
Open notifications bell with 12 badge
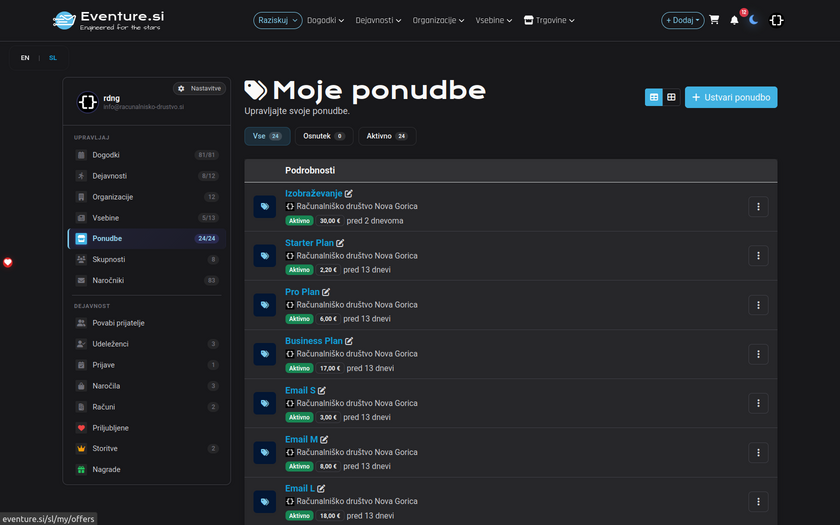pos(735,20)
